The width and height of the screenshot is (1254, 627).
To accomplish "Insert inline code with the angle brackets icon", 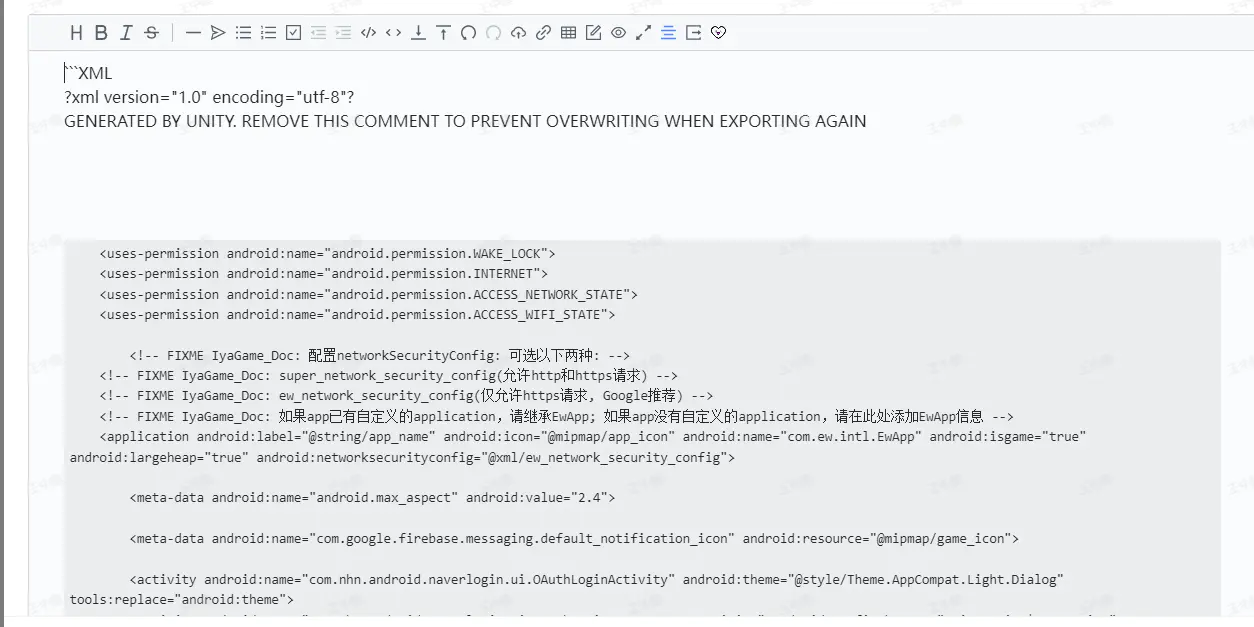I will coord(393,33).
